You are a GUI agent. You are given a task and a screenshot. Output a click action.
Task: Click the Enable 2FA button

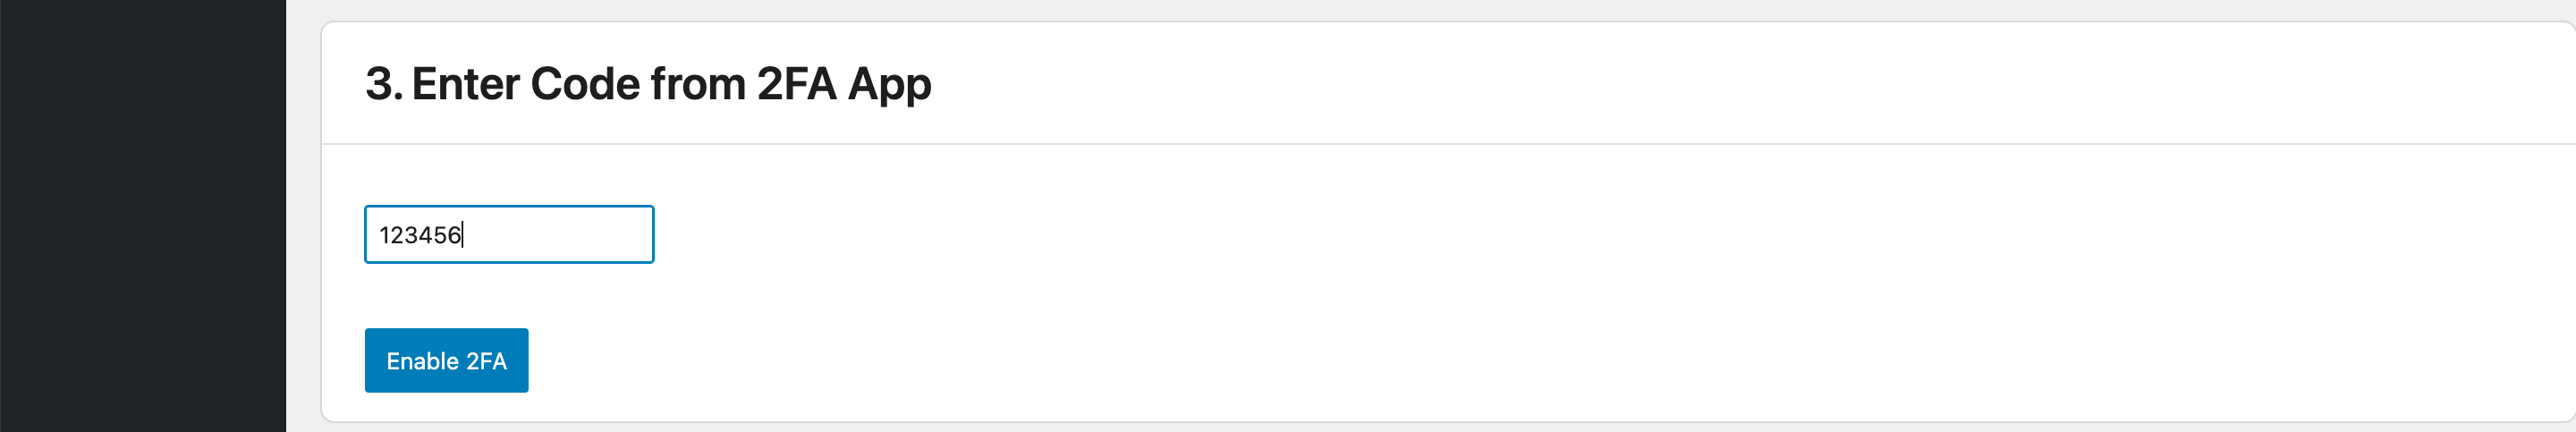[x=446, y=360]
